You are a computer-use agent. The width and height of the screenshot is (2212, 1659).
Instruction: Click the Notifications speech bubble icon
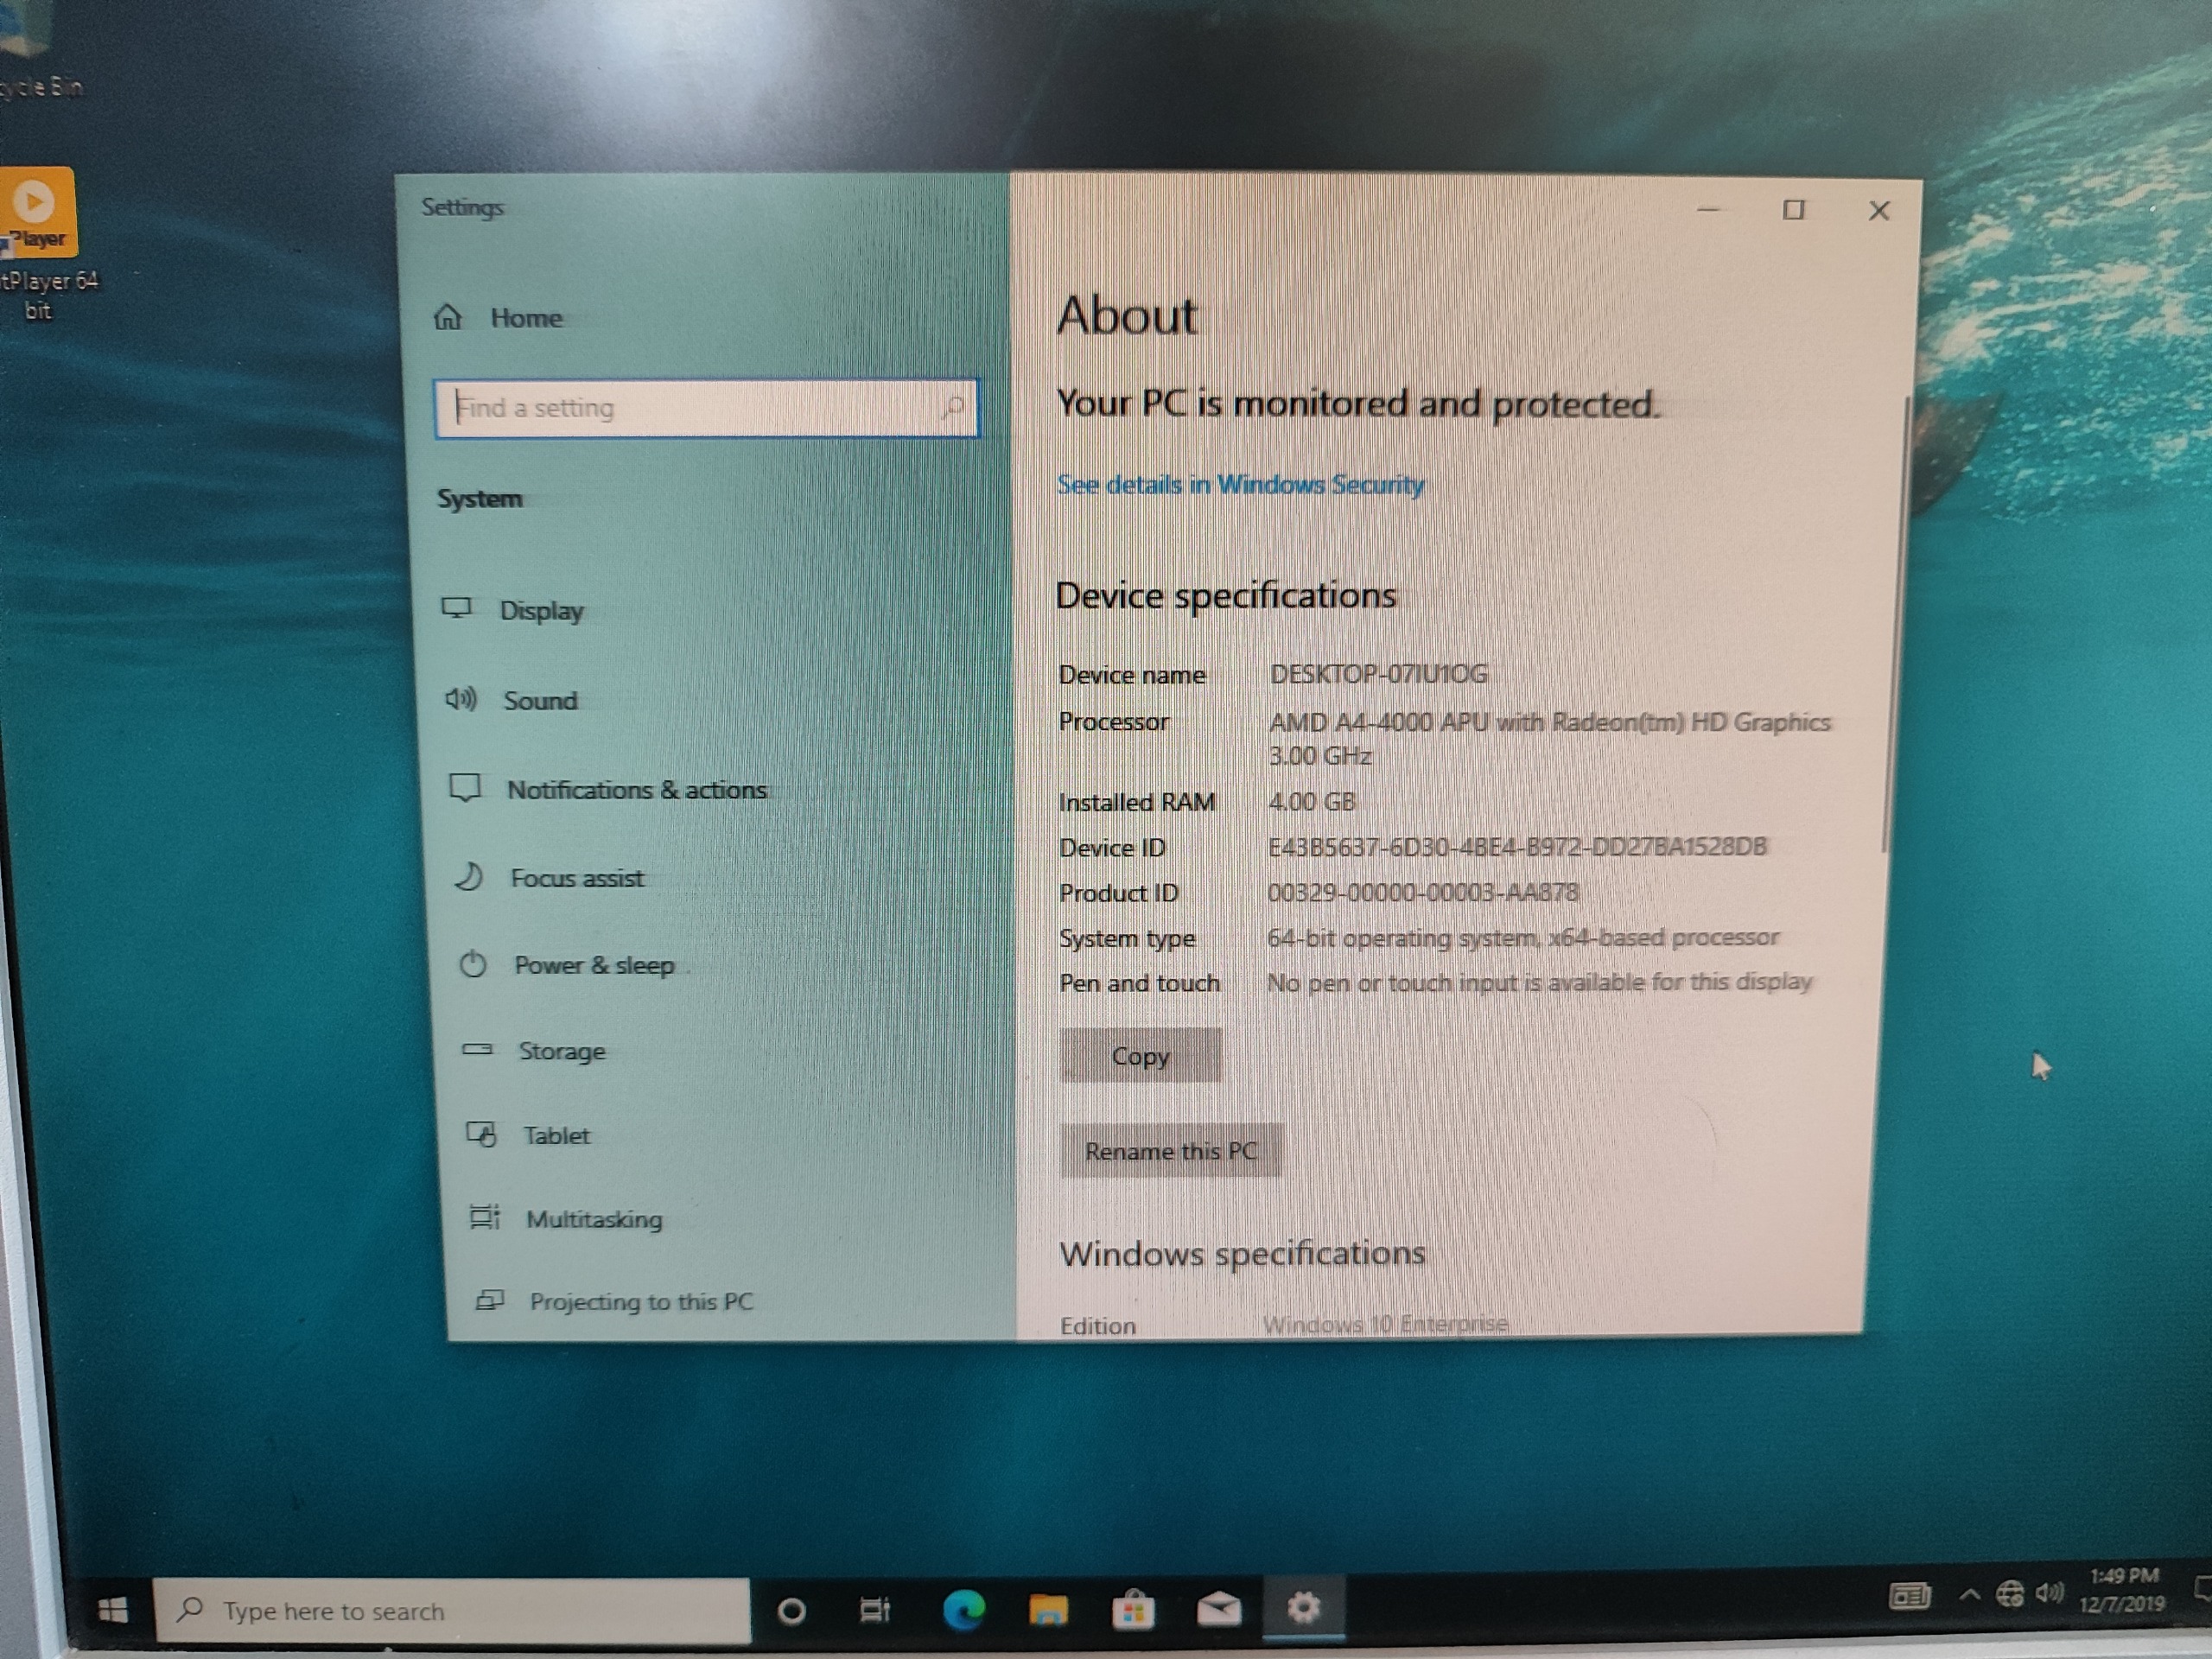(465, 788)
